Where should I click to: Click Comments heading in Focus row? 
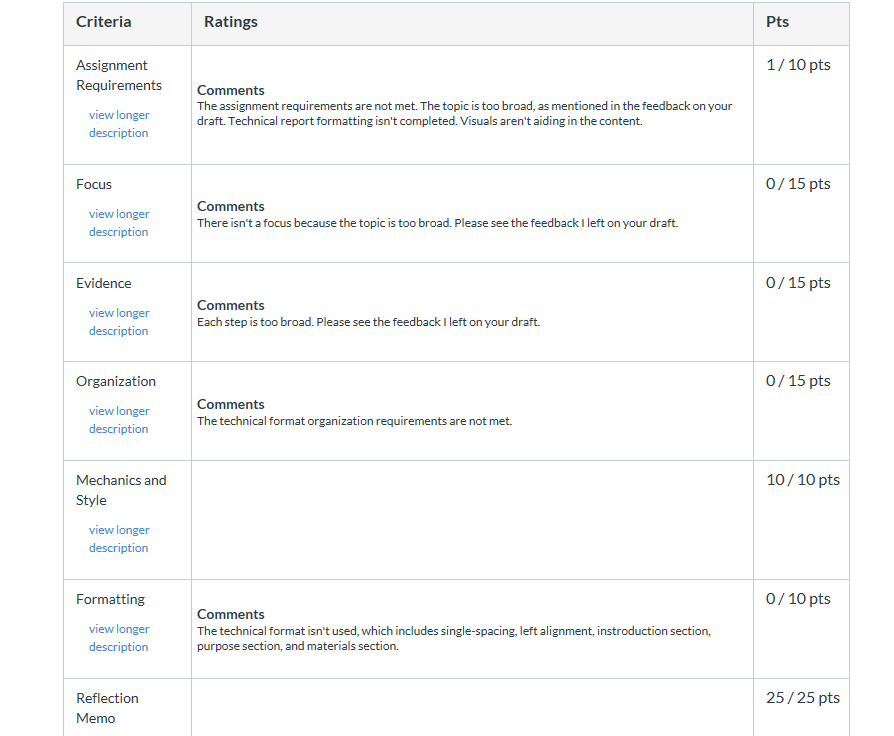click(x=231, y=206)
